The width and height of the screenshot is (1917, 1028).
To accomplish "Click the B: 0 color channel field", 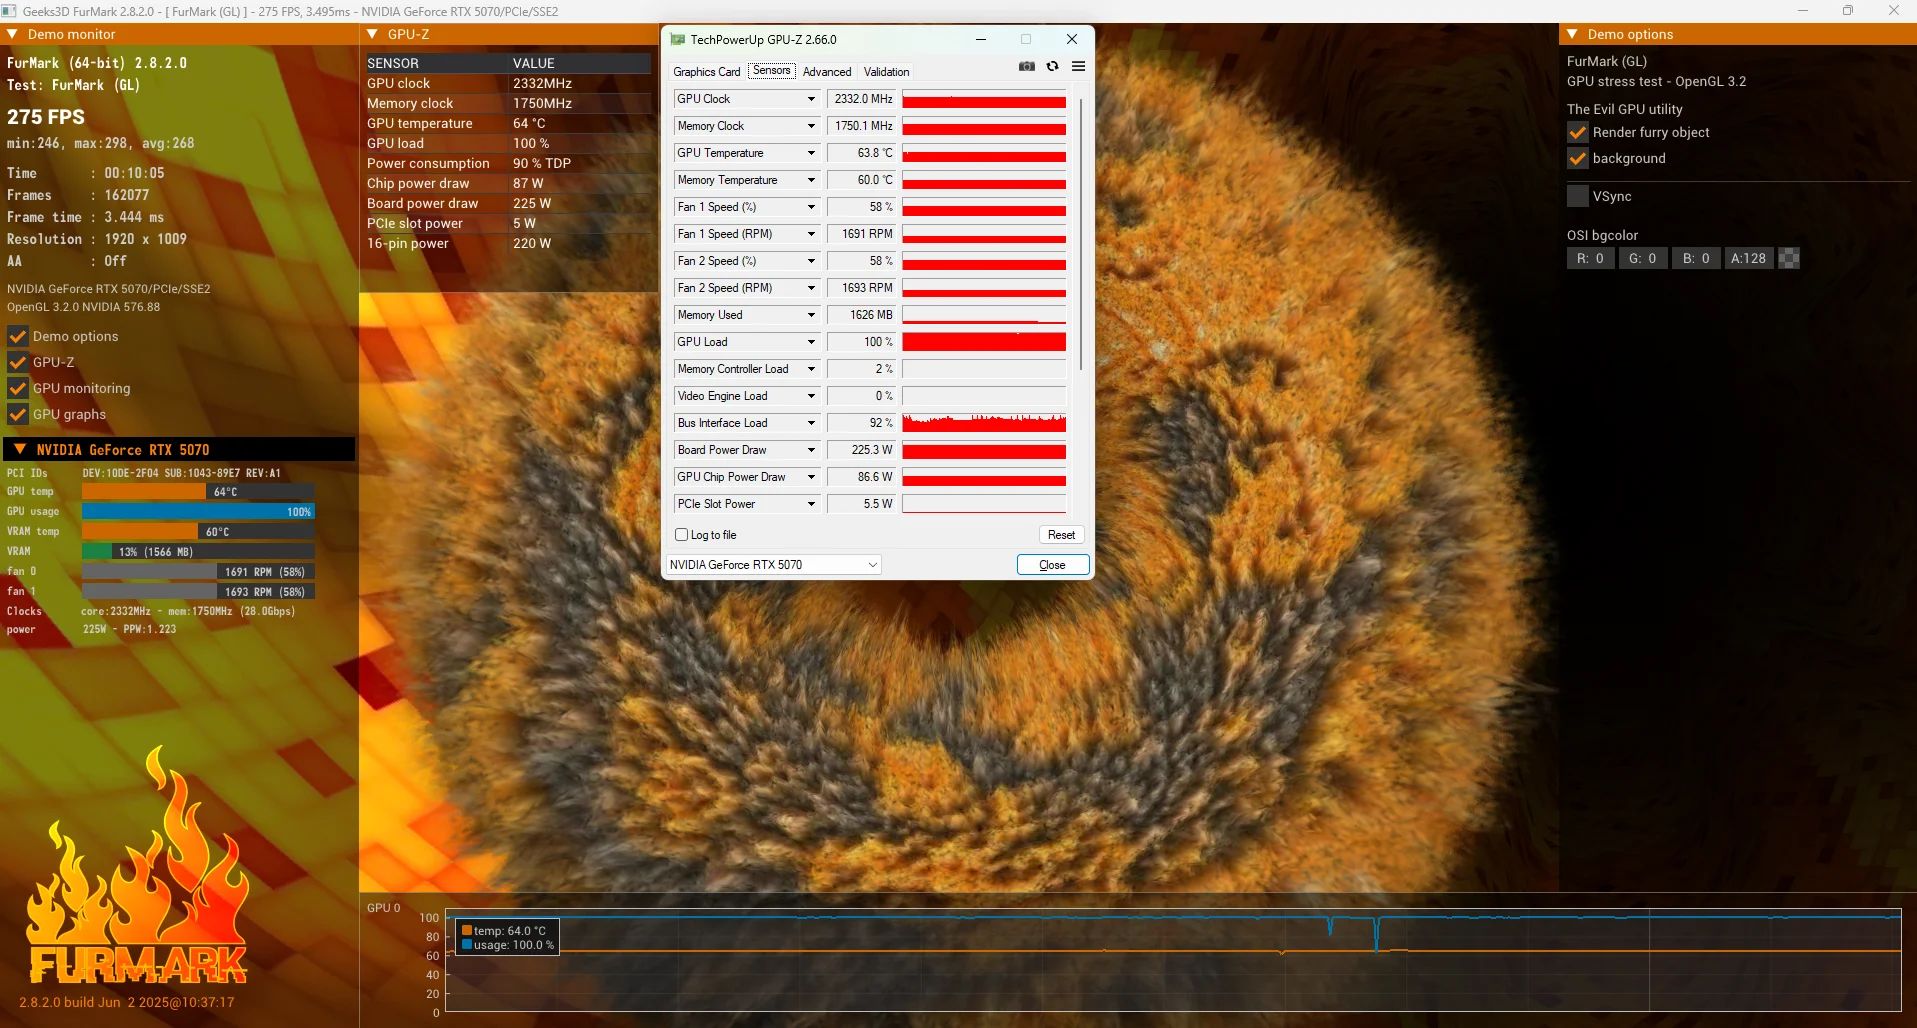I will [x=1696, y=258].
